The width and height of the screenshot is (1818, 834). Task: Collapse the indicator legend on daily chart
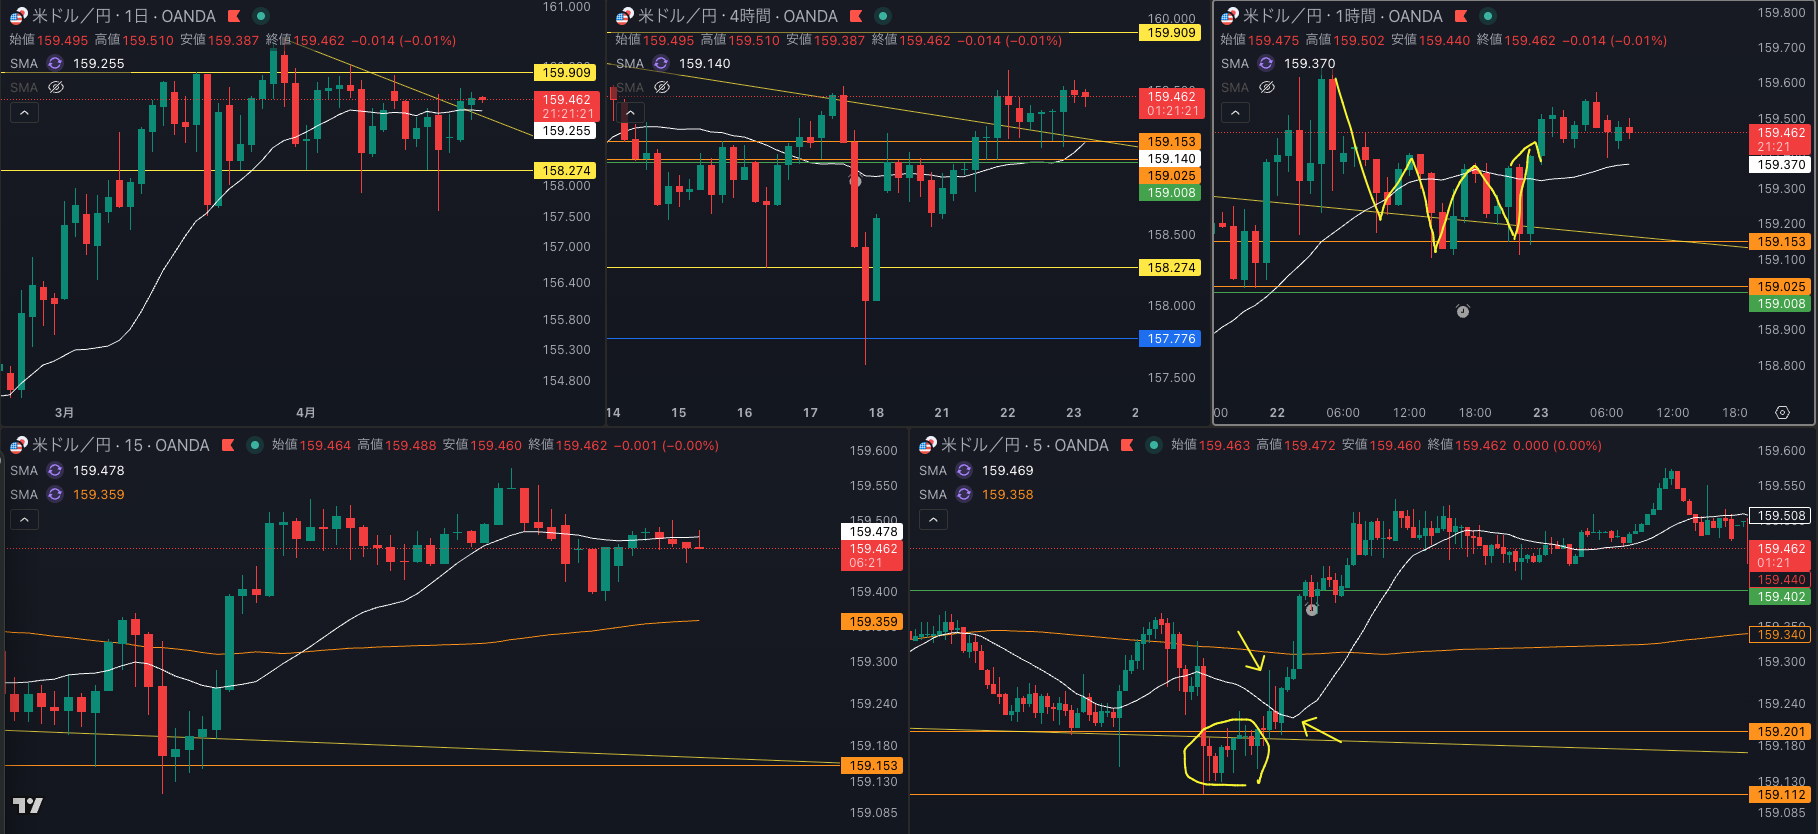click(24, 113)
